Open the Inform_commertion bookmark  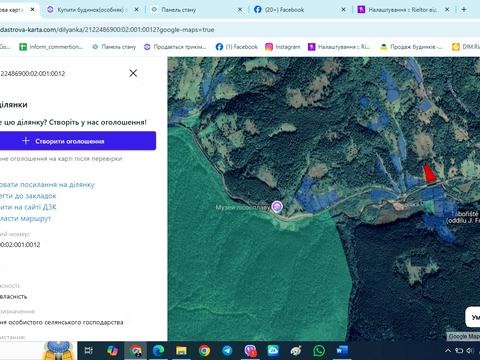point(51,47)
